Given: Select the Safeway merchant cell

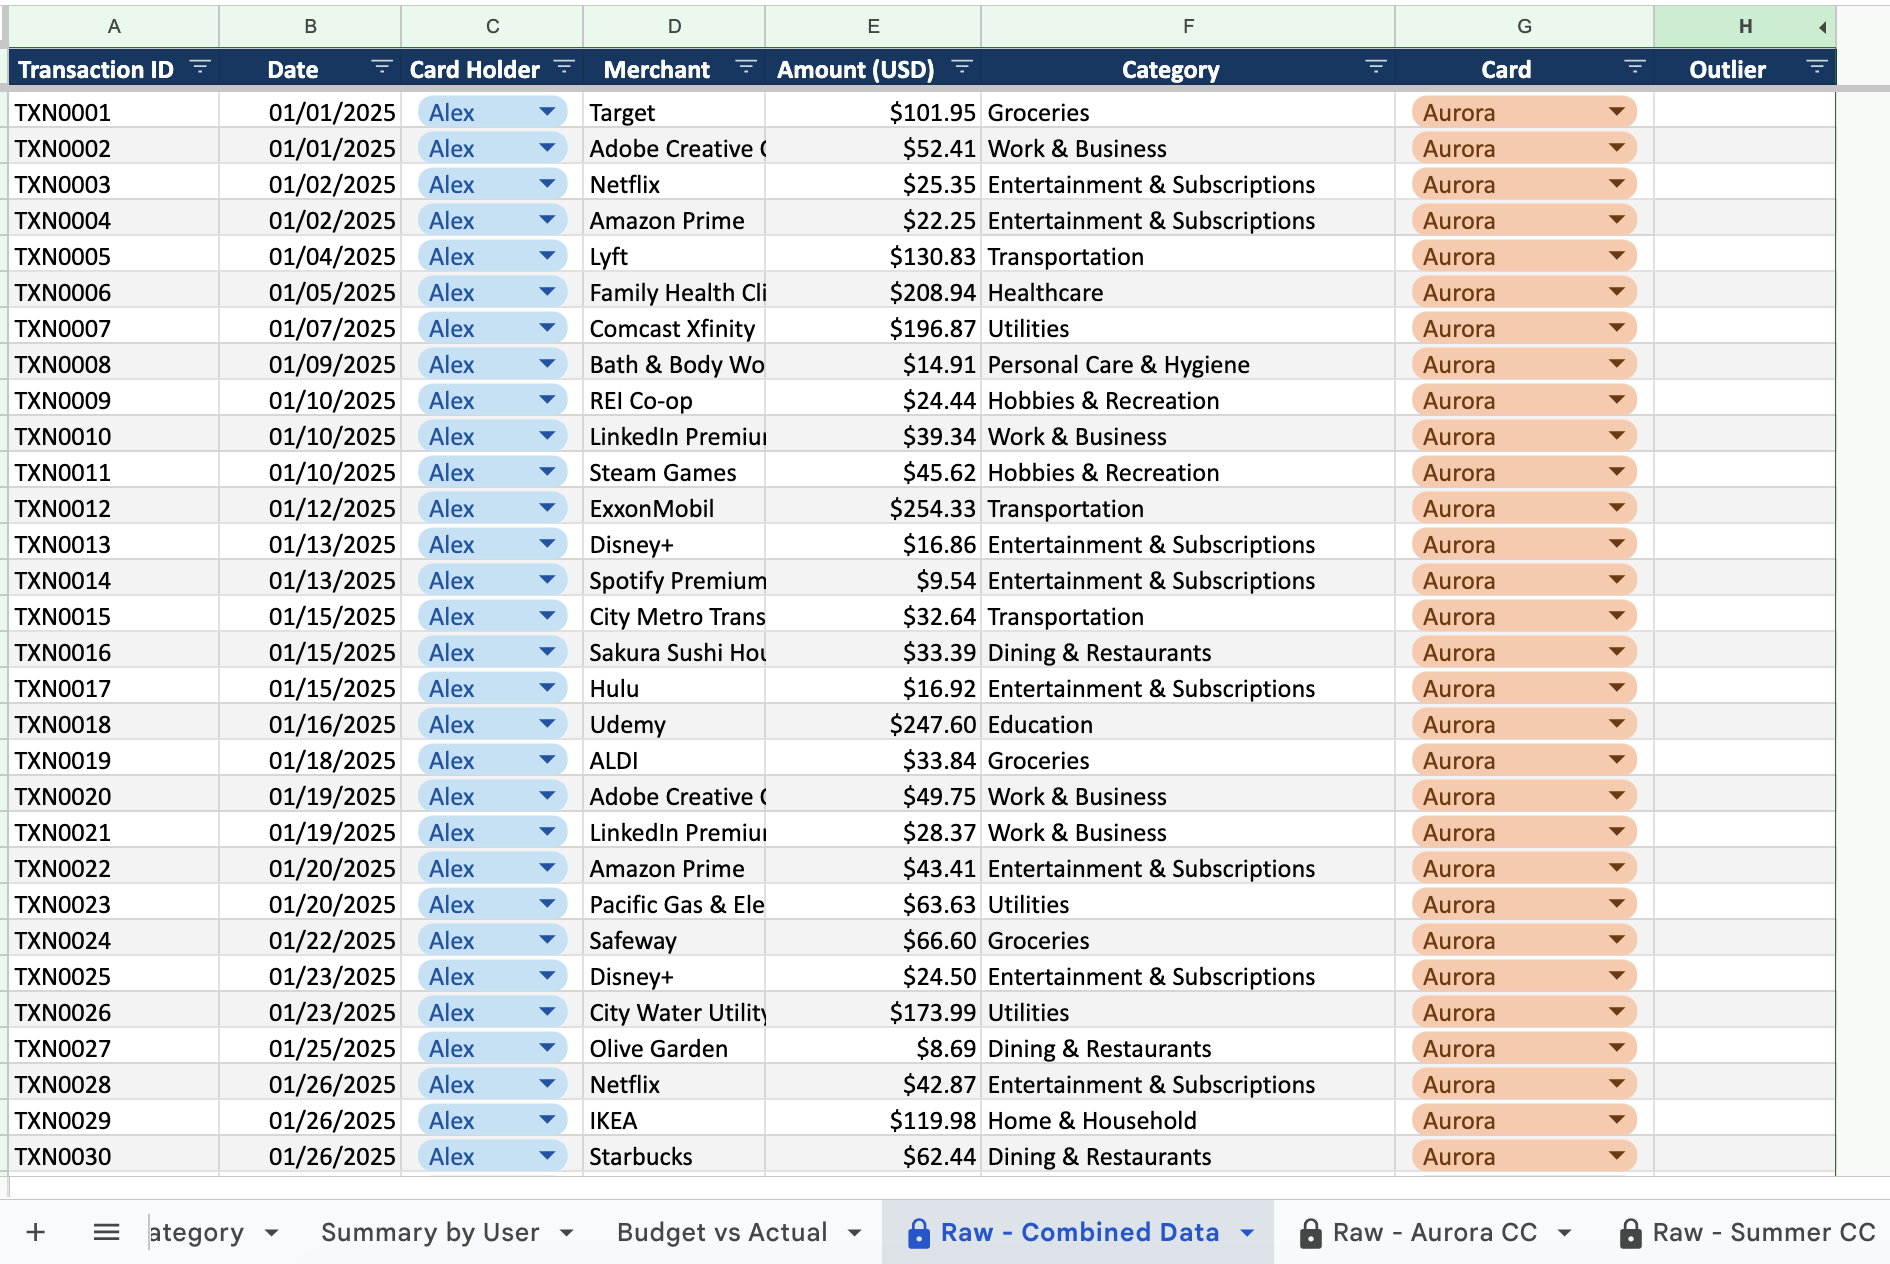Looking at the screenshot, I should [674, 940].
